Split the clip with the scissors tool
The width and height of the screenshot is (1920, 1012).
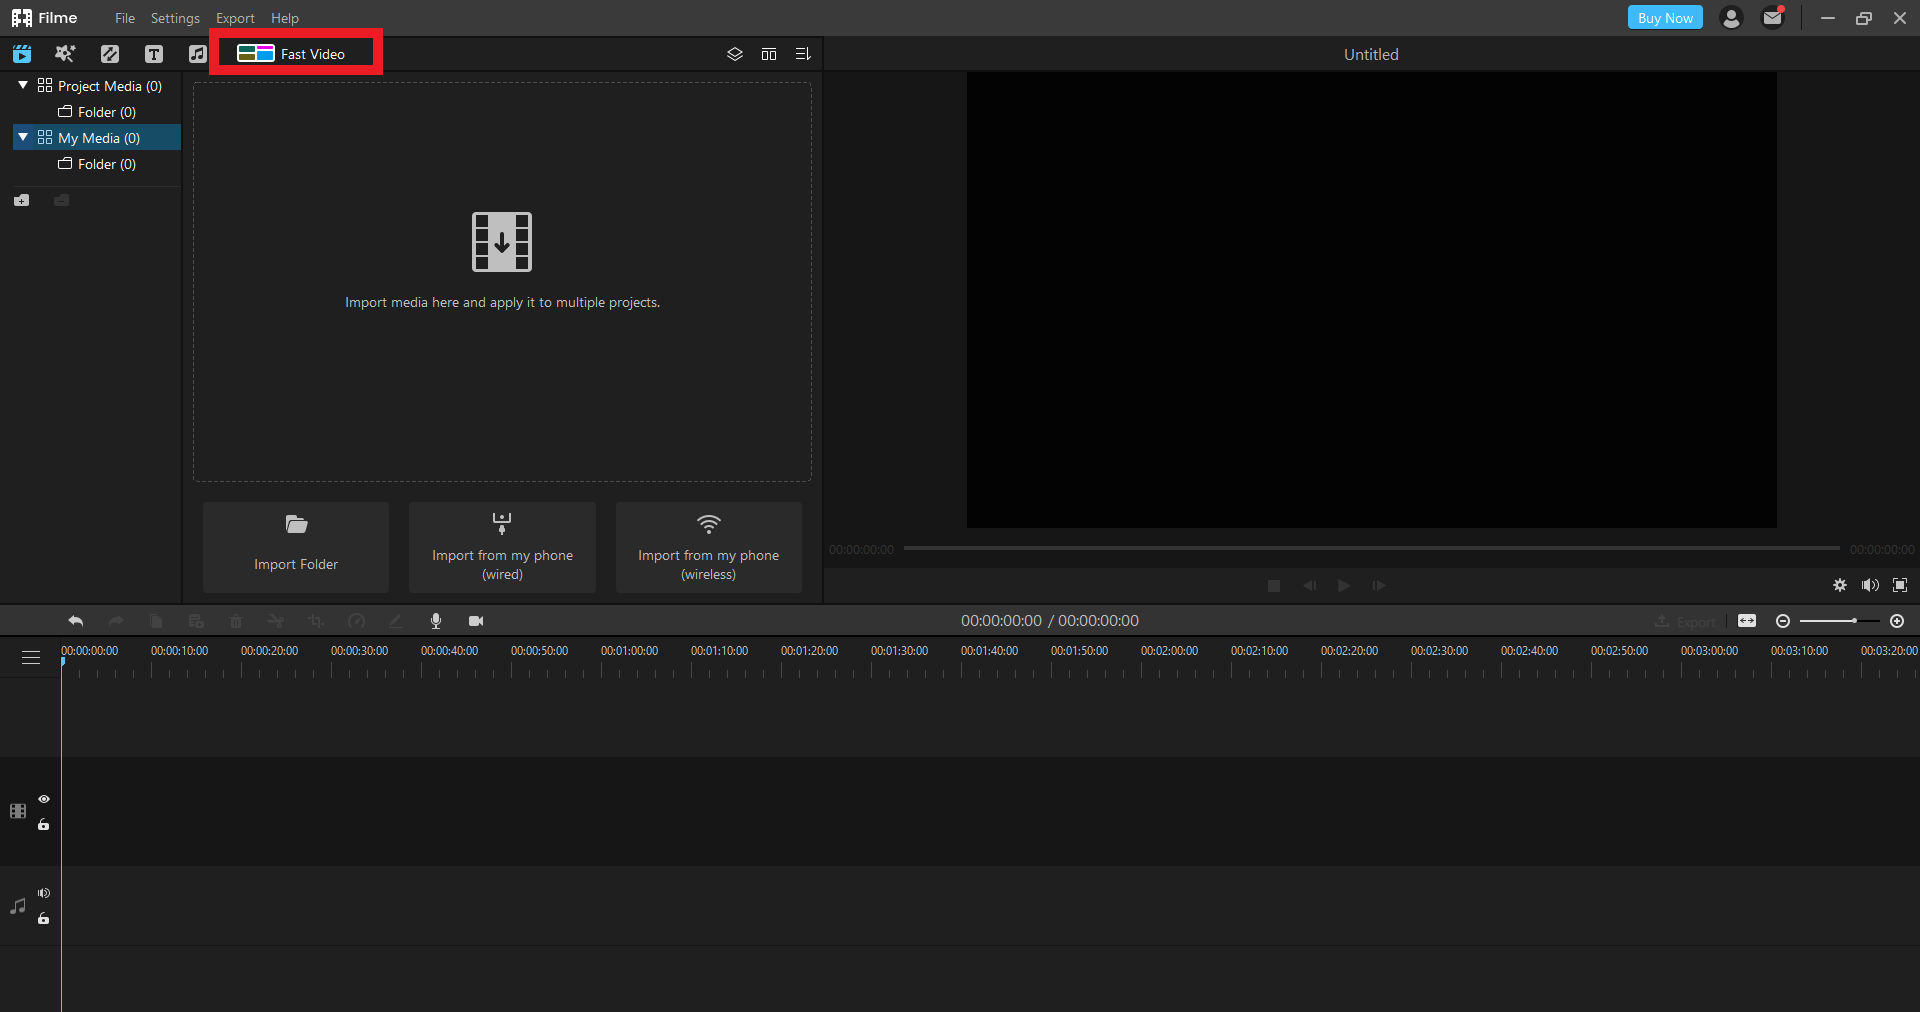click(275, 621)
